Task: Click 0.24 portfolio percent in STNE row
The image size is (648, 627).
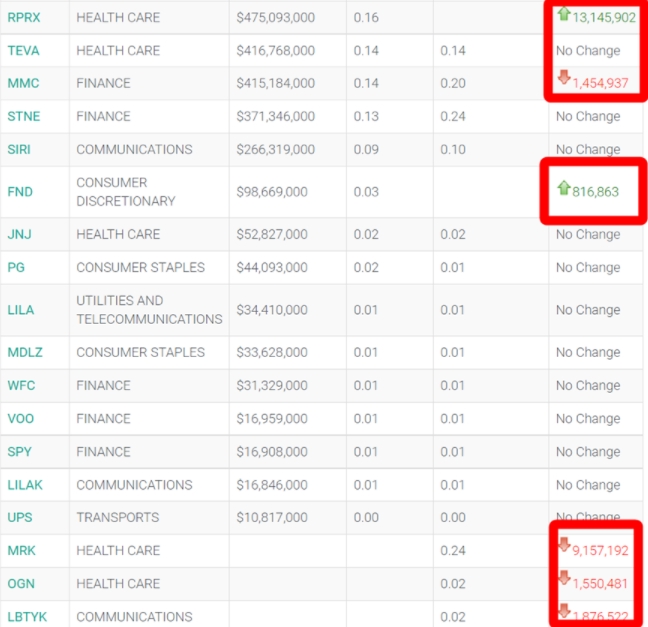Action: coord(453,116)
